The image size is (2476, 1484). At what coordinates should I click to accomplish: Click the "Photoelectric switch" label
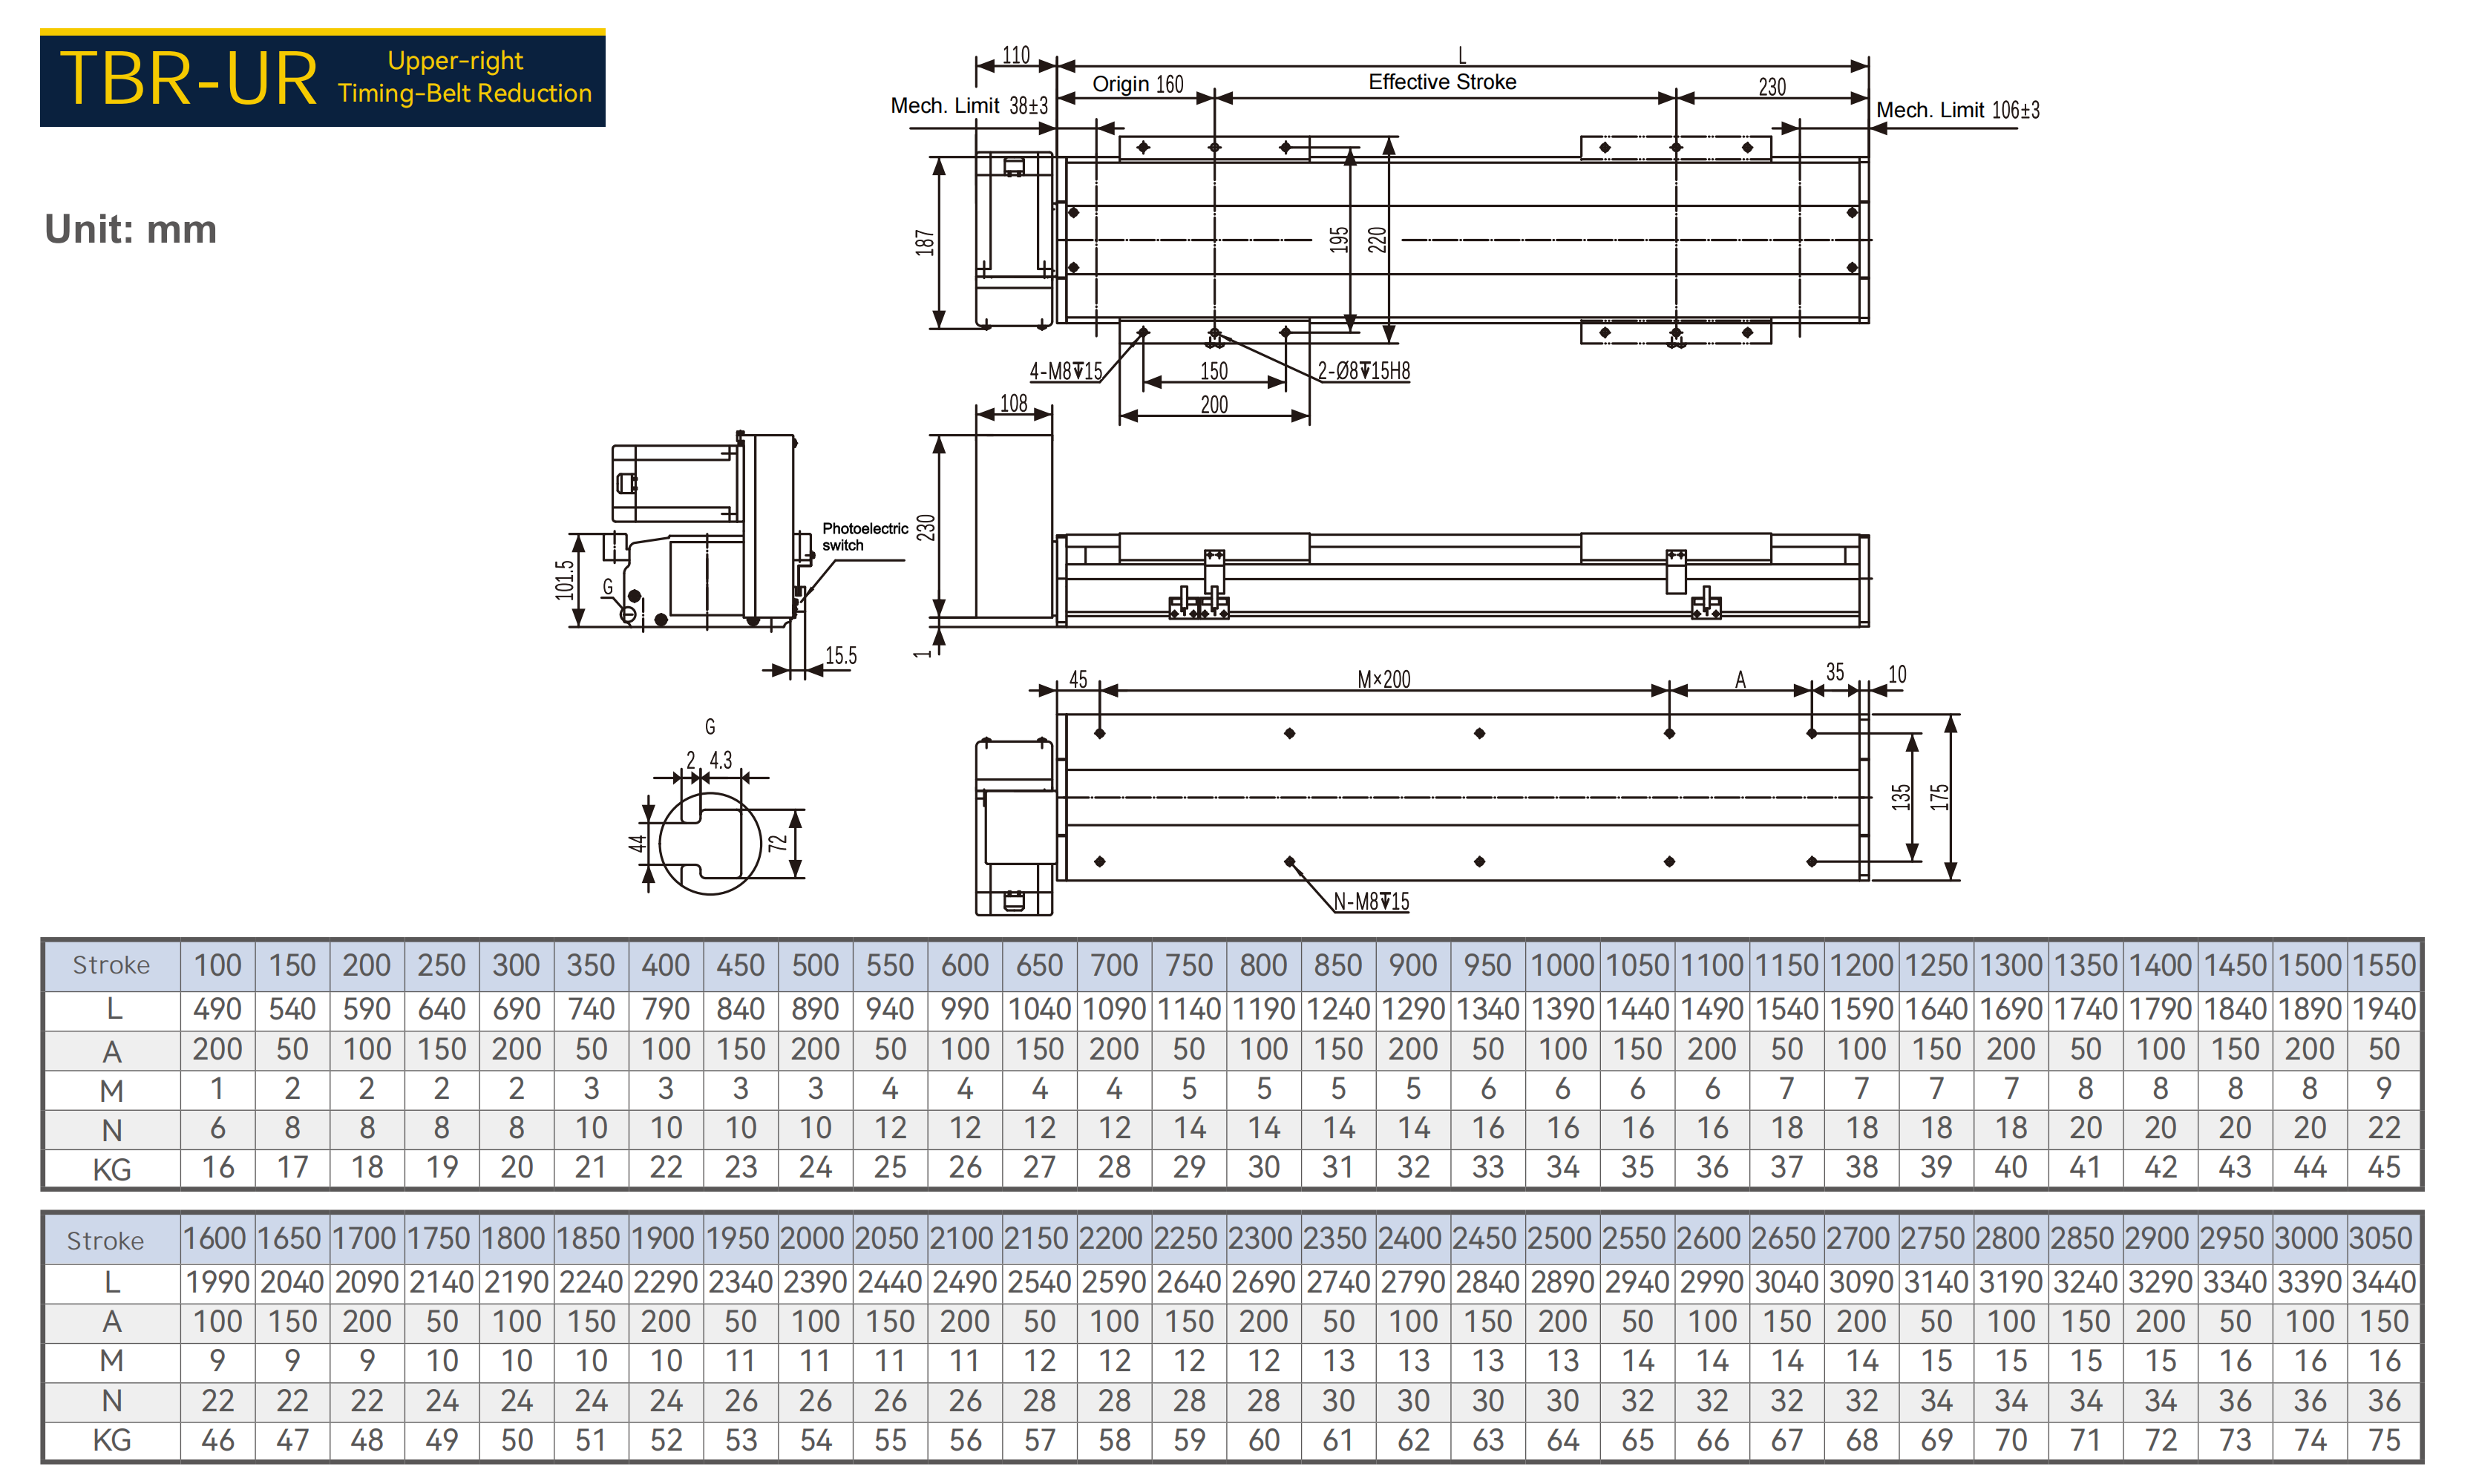pyautogui.click(x=864, y=537)
